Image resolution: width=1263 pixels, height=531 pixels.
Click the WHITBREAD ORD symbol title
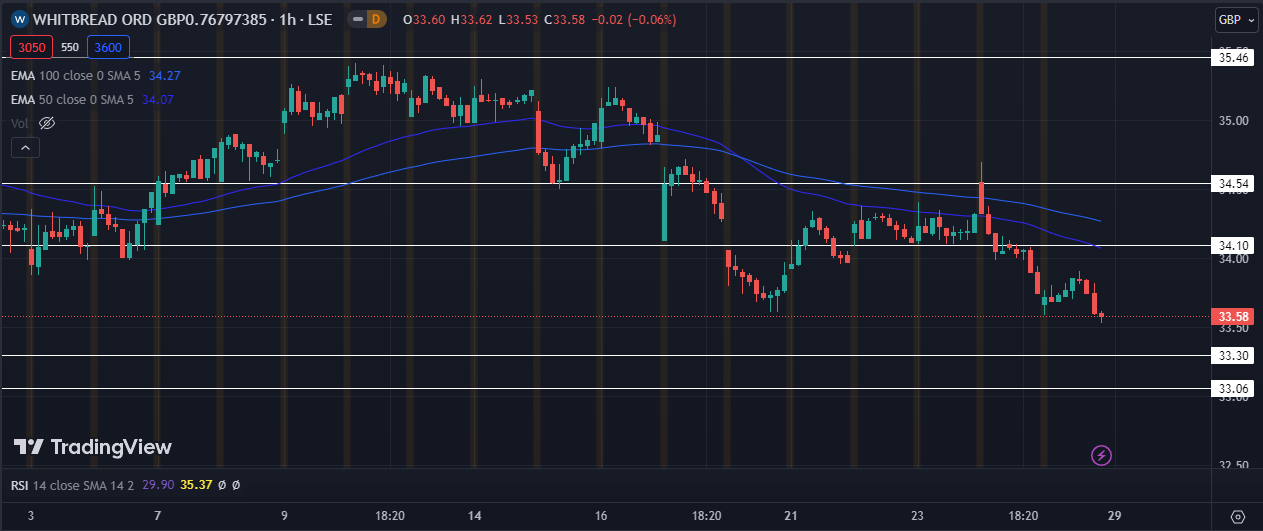(184, 20)
